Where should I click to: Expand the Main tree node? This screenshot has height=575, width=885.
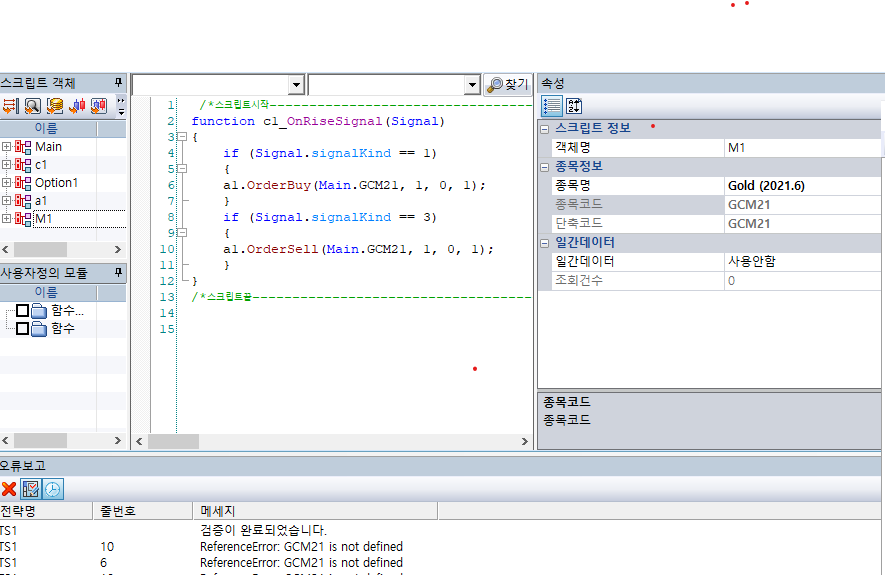coord(7,147)
